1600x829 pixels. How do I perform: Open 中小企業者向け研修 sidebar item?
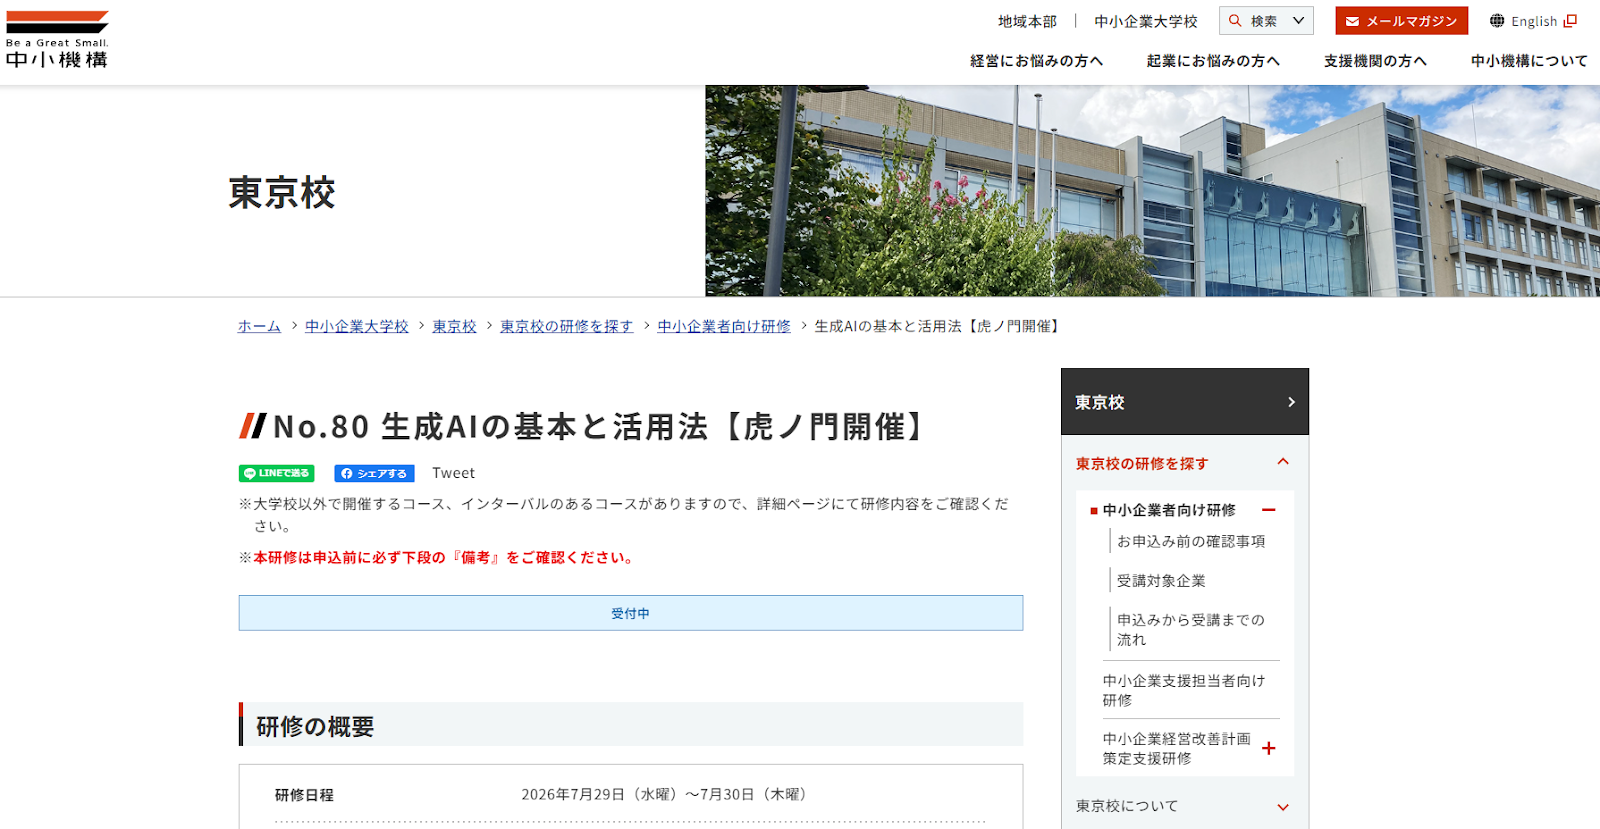coord(1169,510)
